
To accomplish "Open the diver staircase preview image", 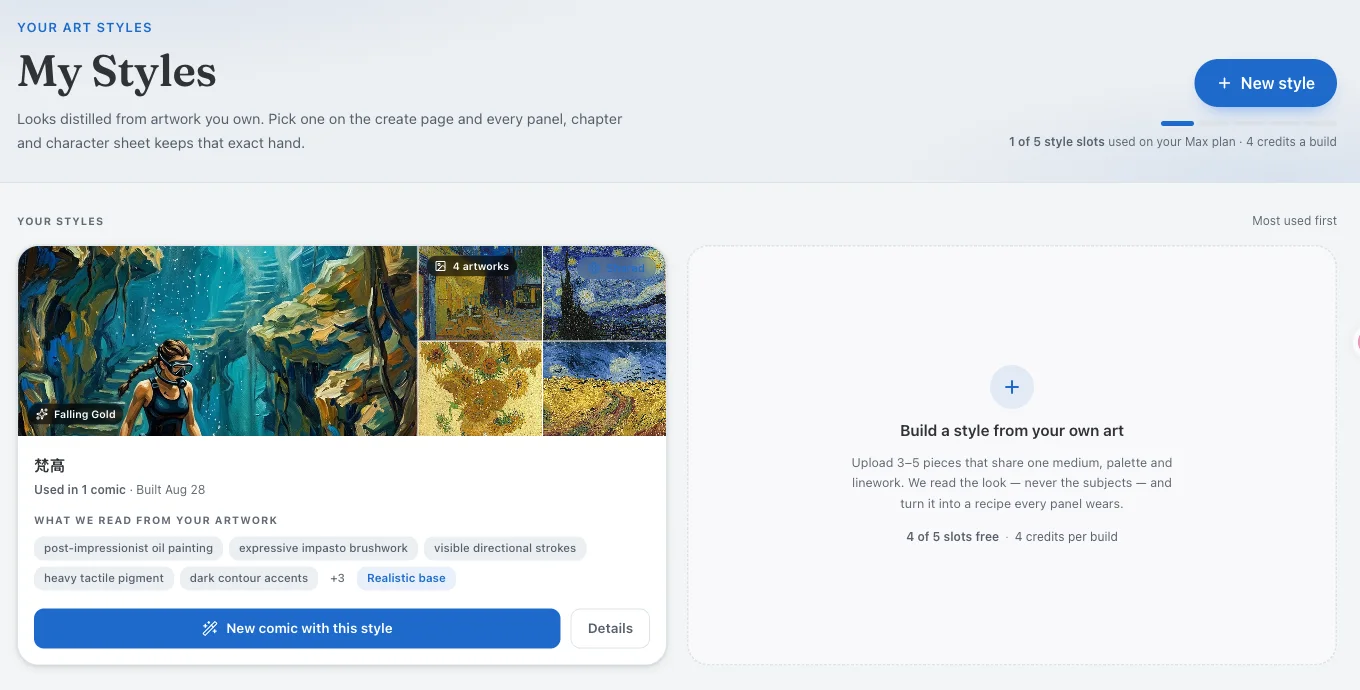I will click(x=218, y=341).
